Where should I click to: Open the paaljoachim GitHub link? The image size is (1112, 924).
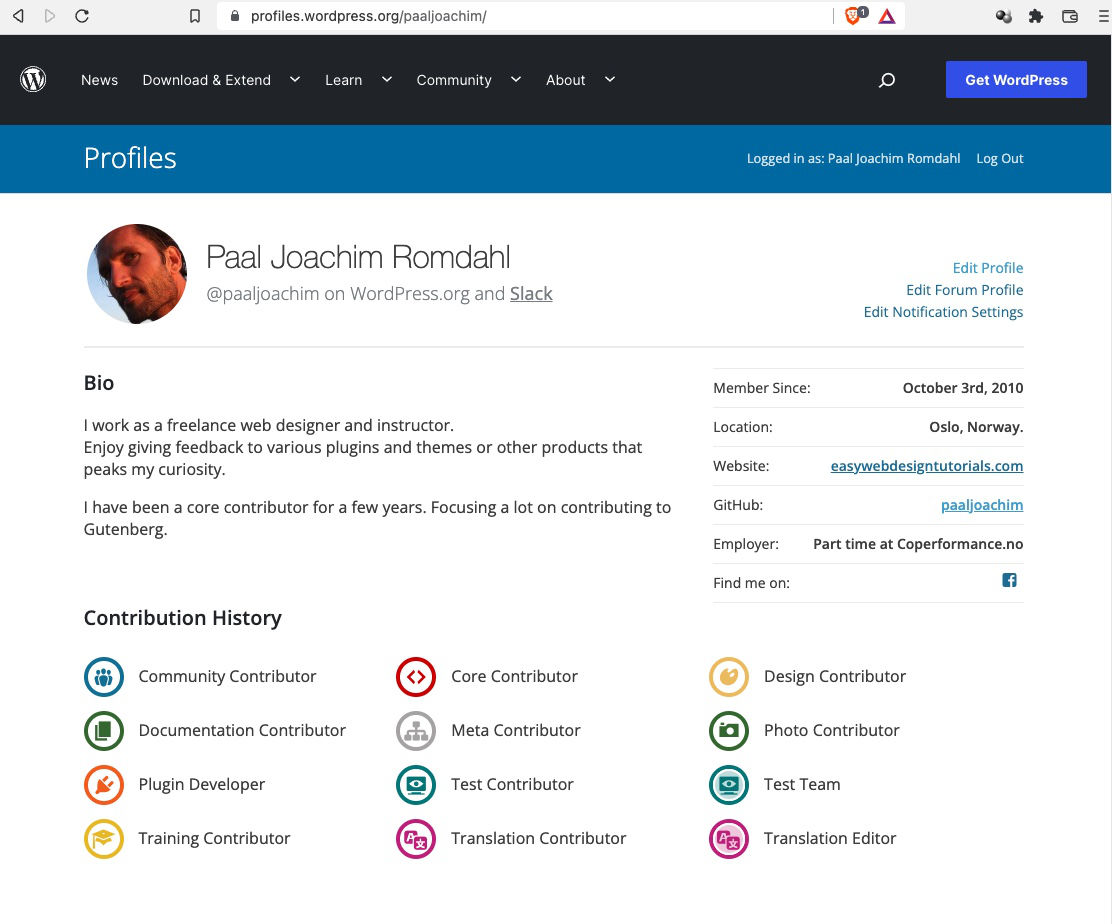(x=982, y=505)
